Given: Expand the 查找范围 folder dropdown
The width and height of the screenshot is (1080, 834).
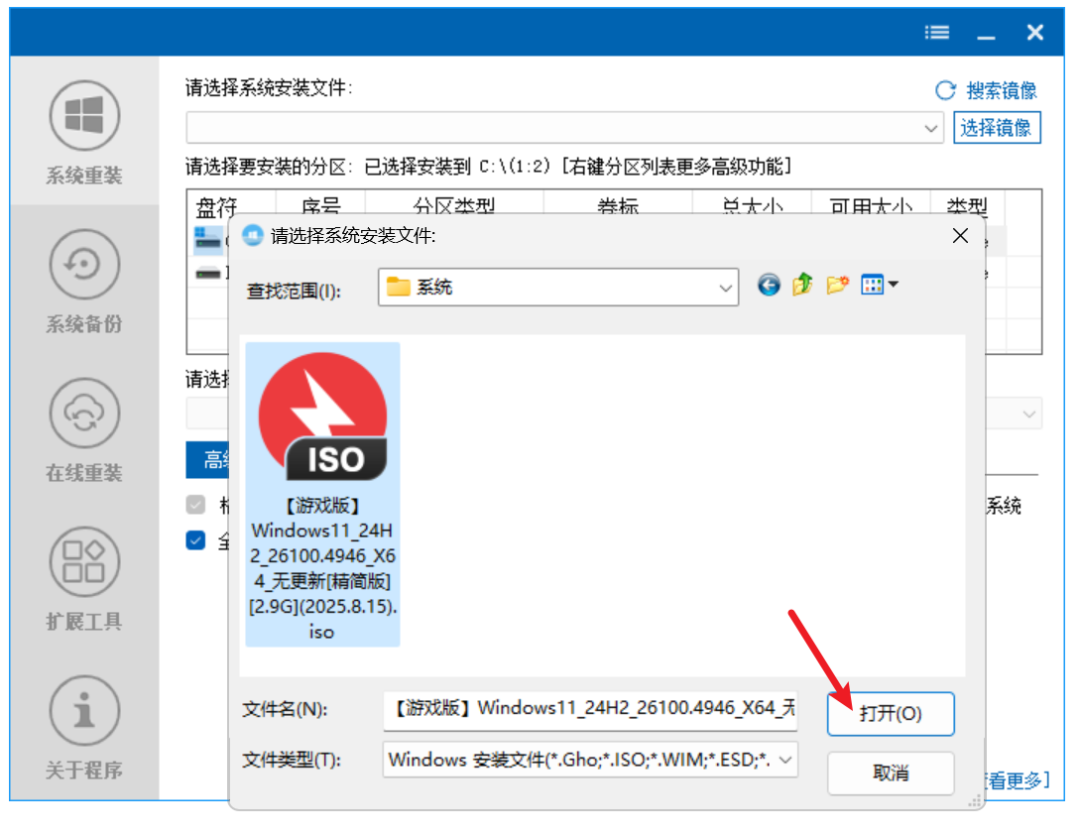Looking at the screenshot, I should (725, 287).
